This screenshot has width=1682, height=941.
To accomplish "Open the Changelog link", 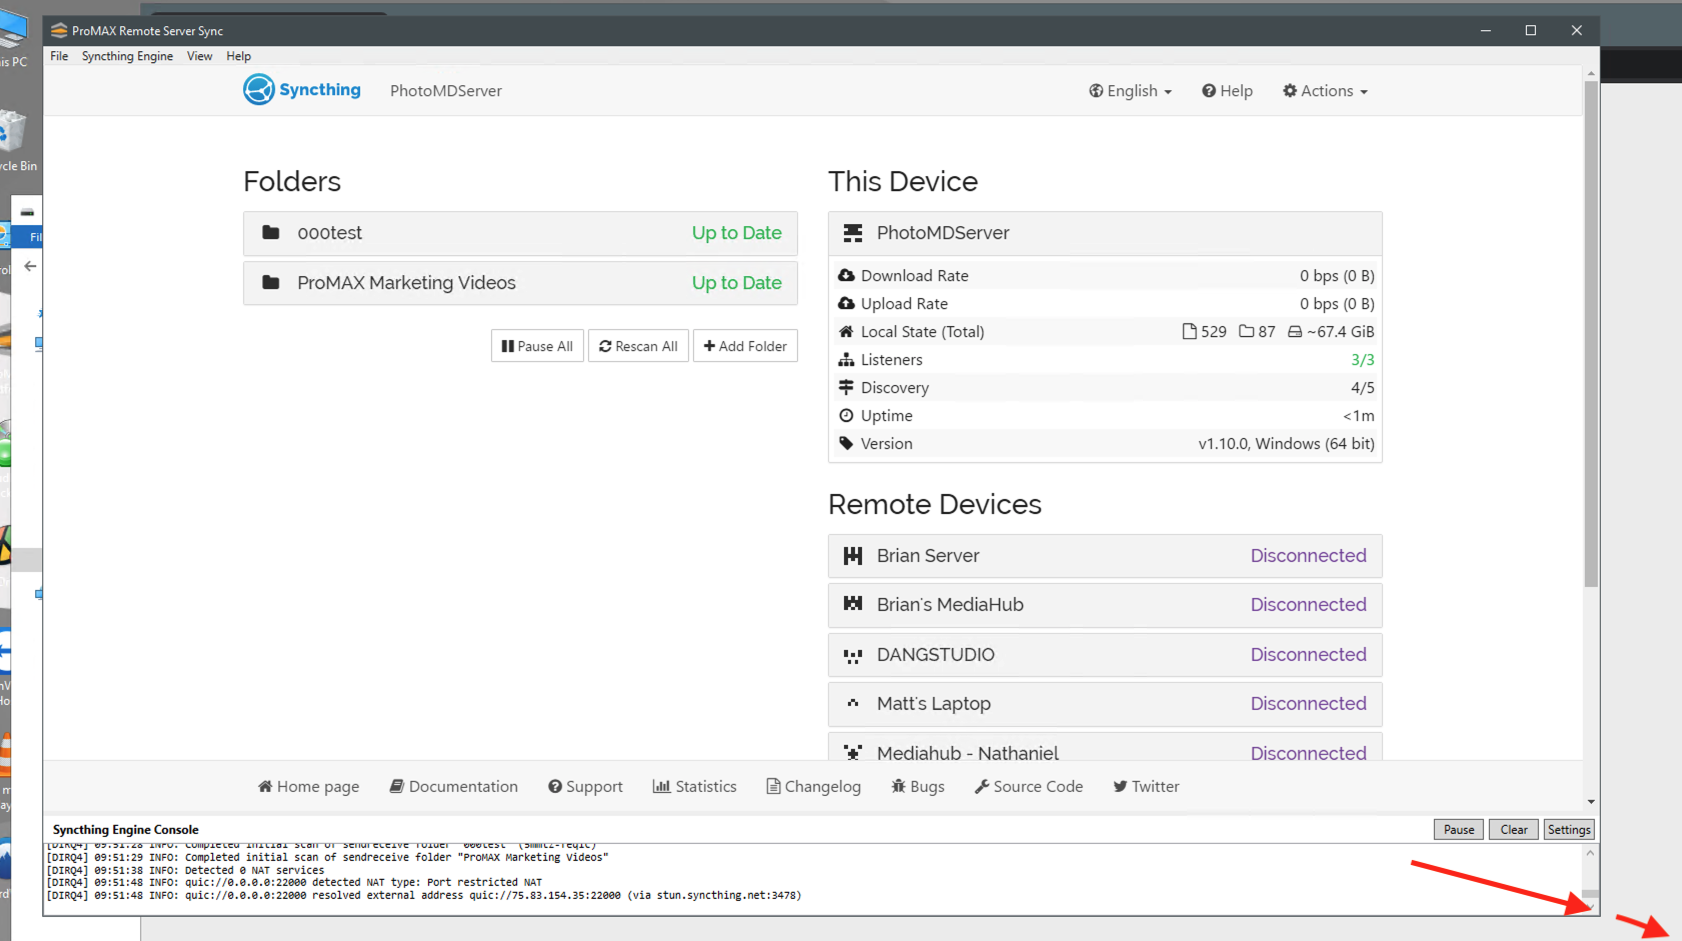I will (x=814, y=787).
